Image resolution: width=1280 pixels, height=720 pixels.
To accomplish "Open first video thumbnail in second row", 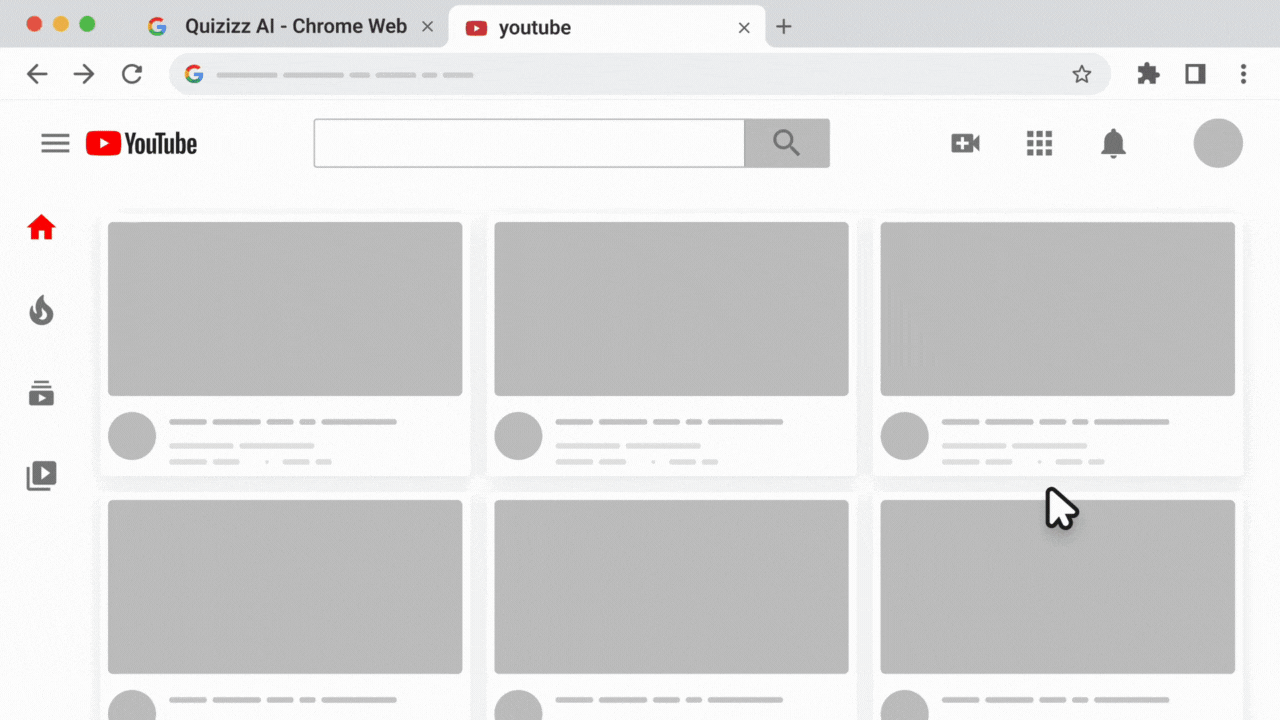I will point(285,587).
